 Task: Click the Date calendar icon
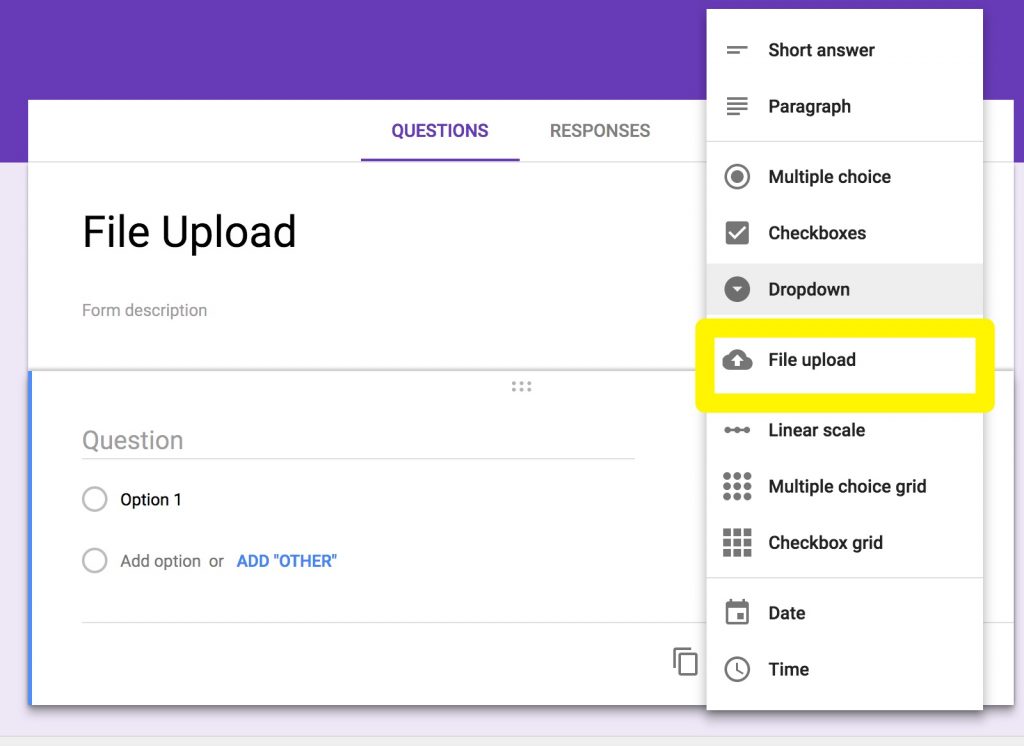tap(737, 612)
